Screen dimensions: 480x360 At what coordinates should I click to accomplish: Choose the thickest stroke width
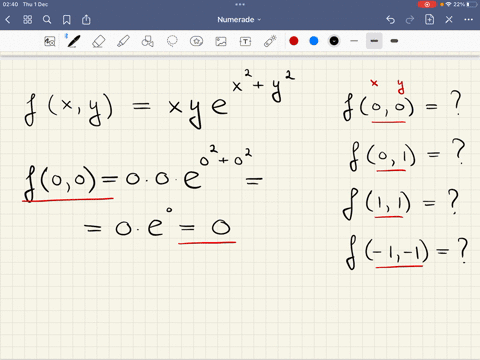coord(394,41)
